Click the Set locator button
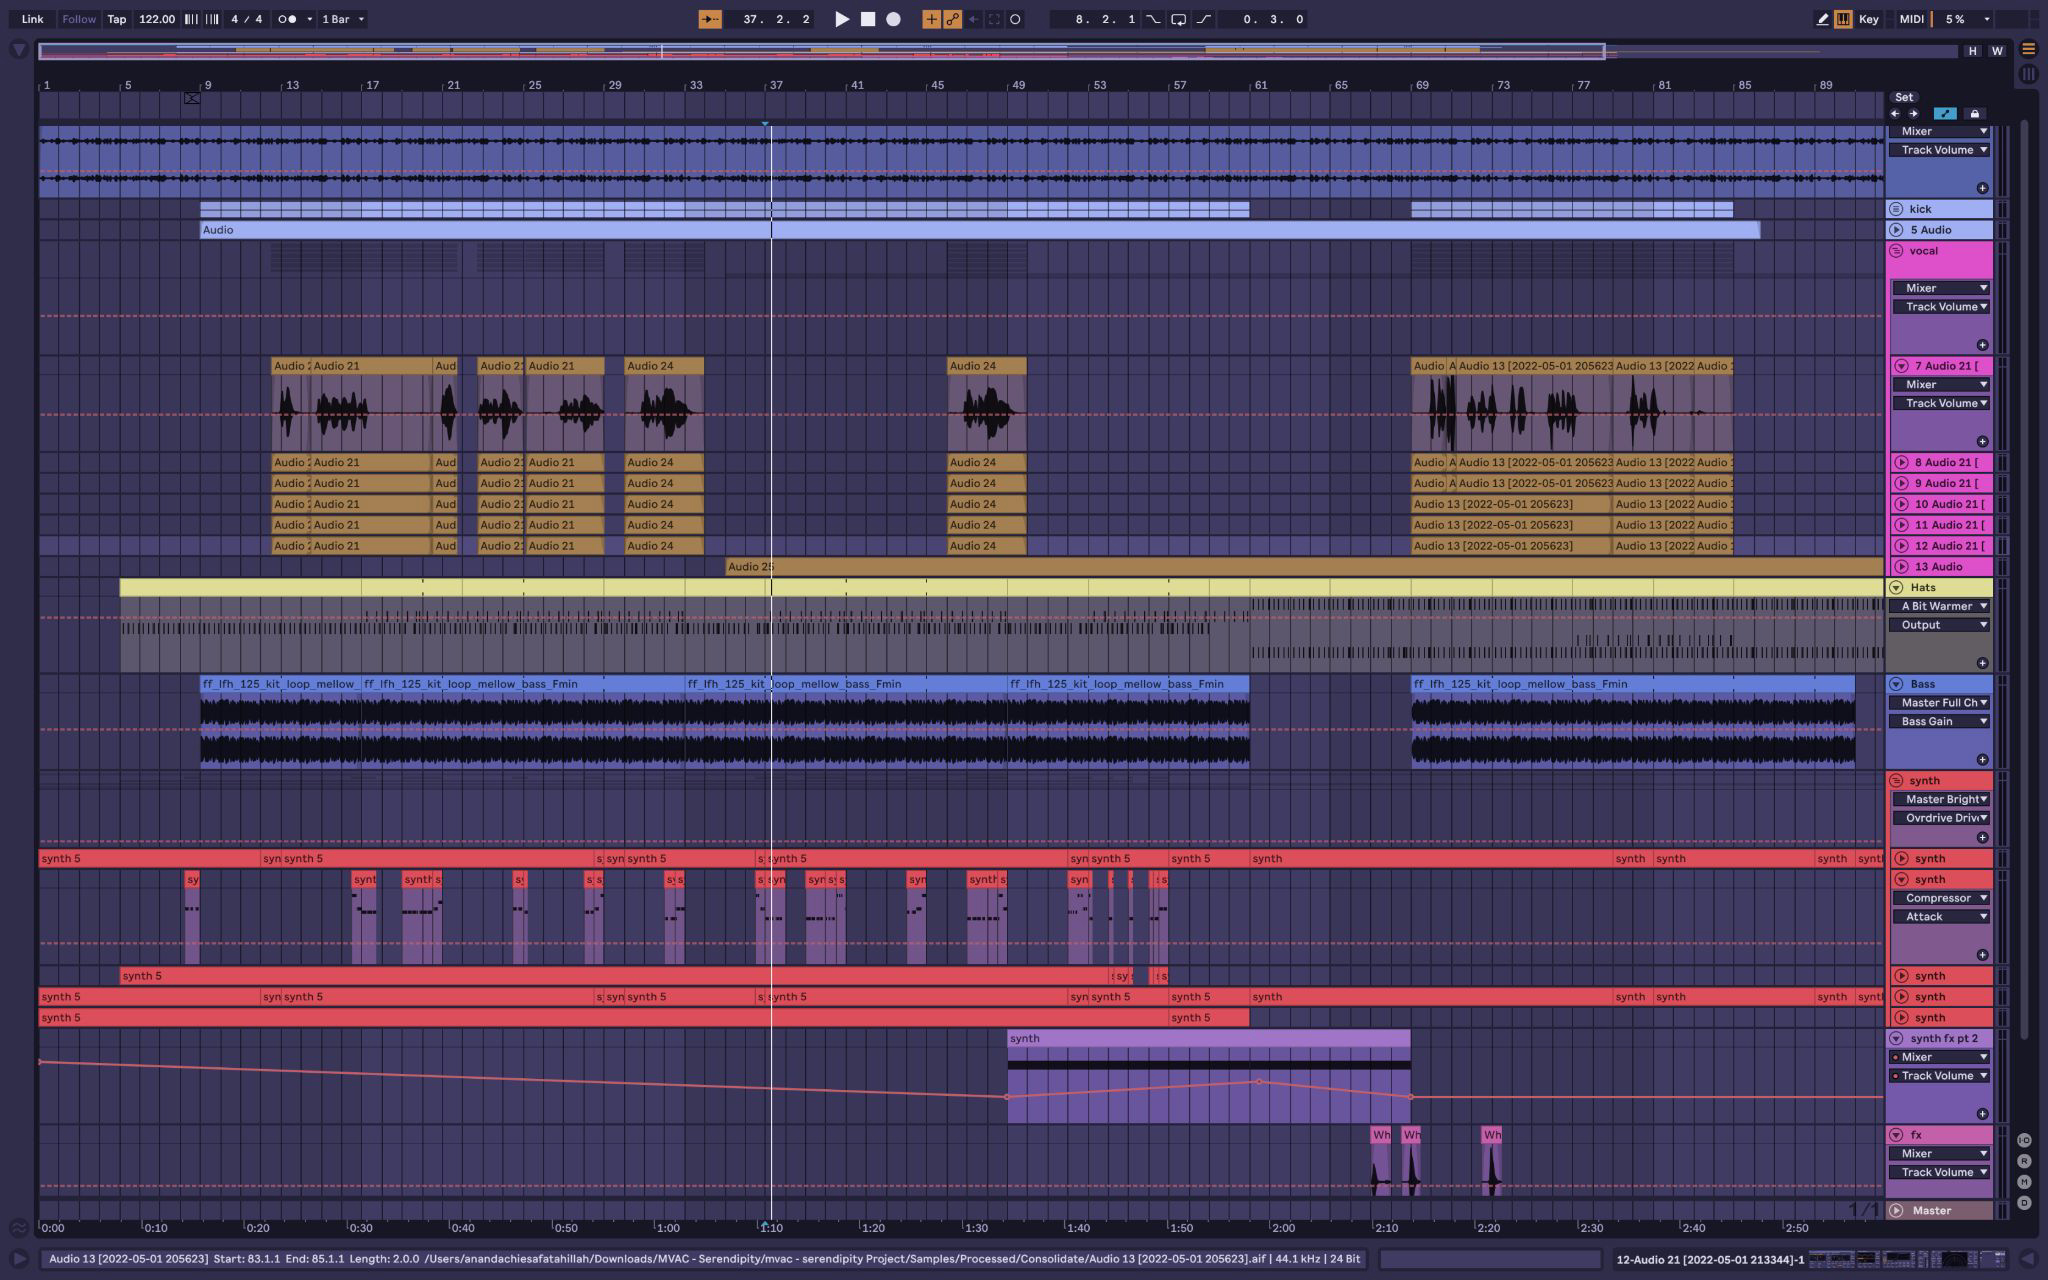Image resolution: width=2048 pixels, height=1280 pixels. tap(1903, 97)
